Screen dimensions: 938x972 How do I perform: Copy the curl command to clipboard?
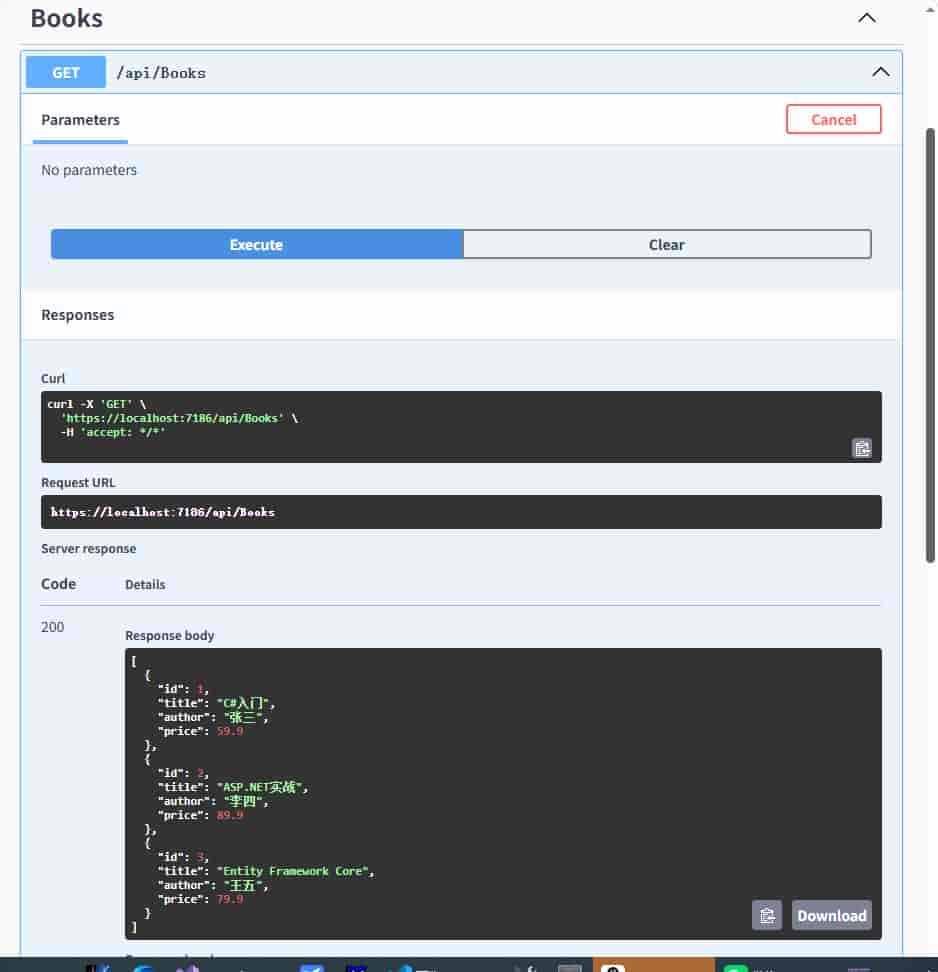click(x=862, y=448)
